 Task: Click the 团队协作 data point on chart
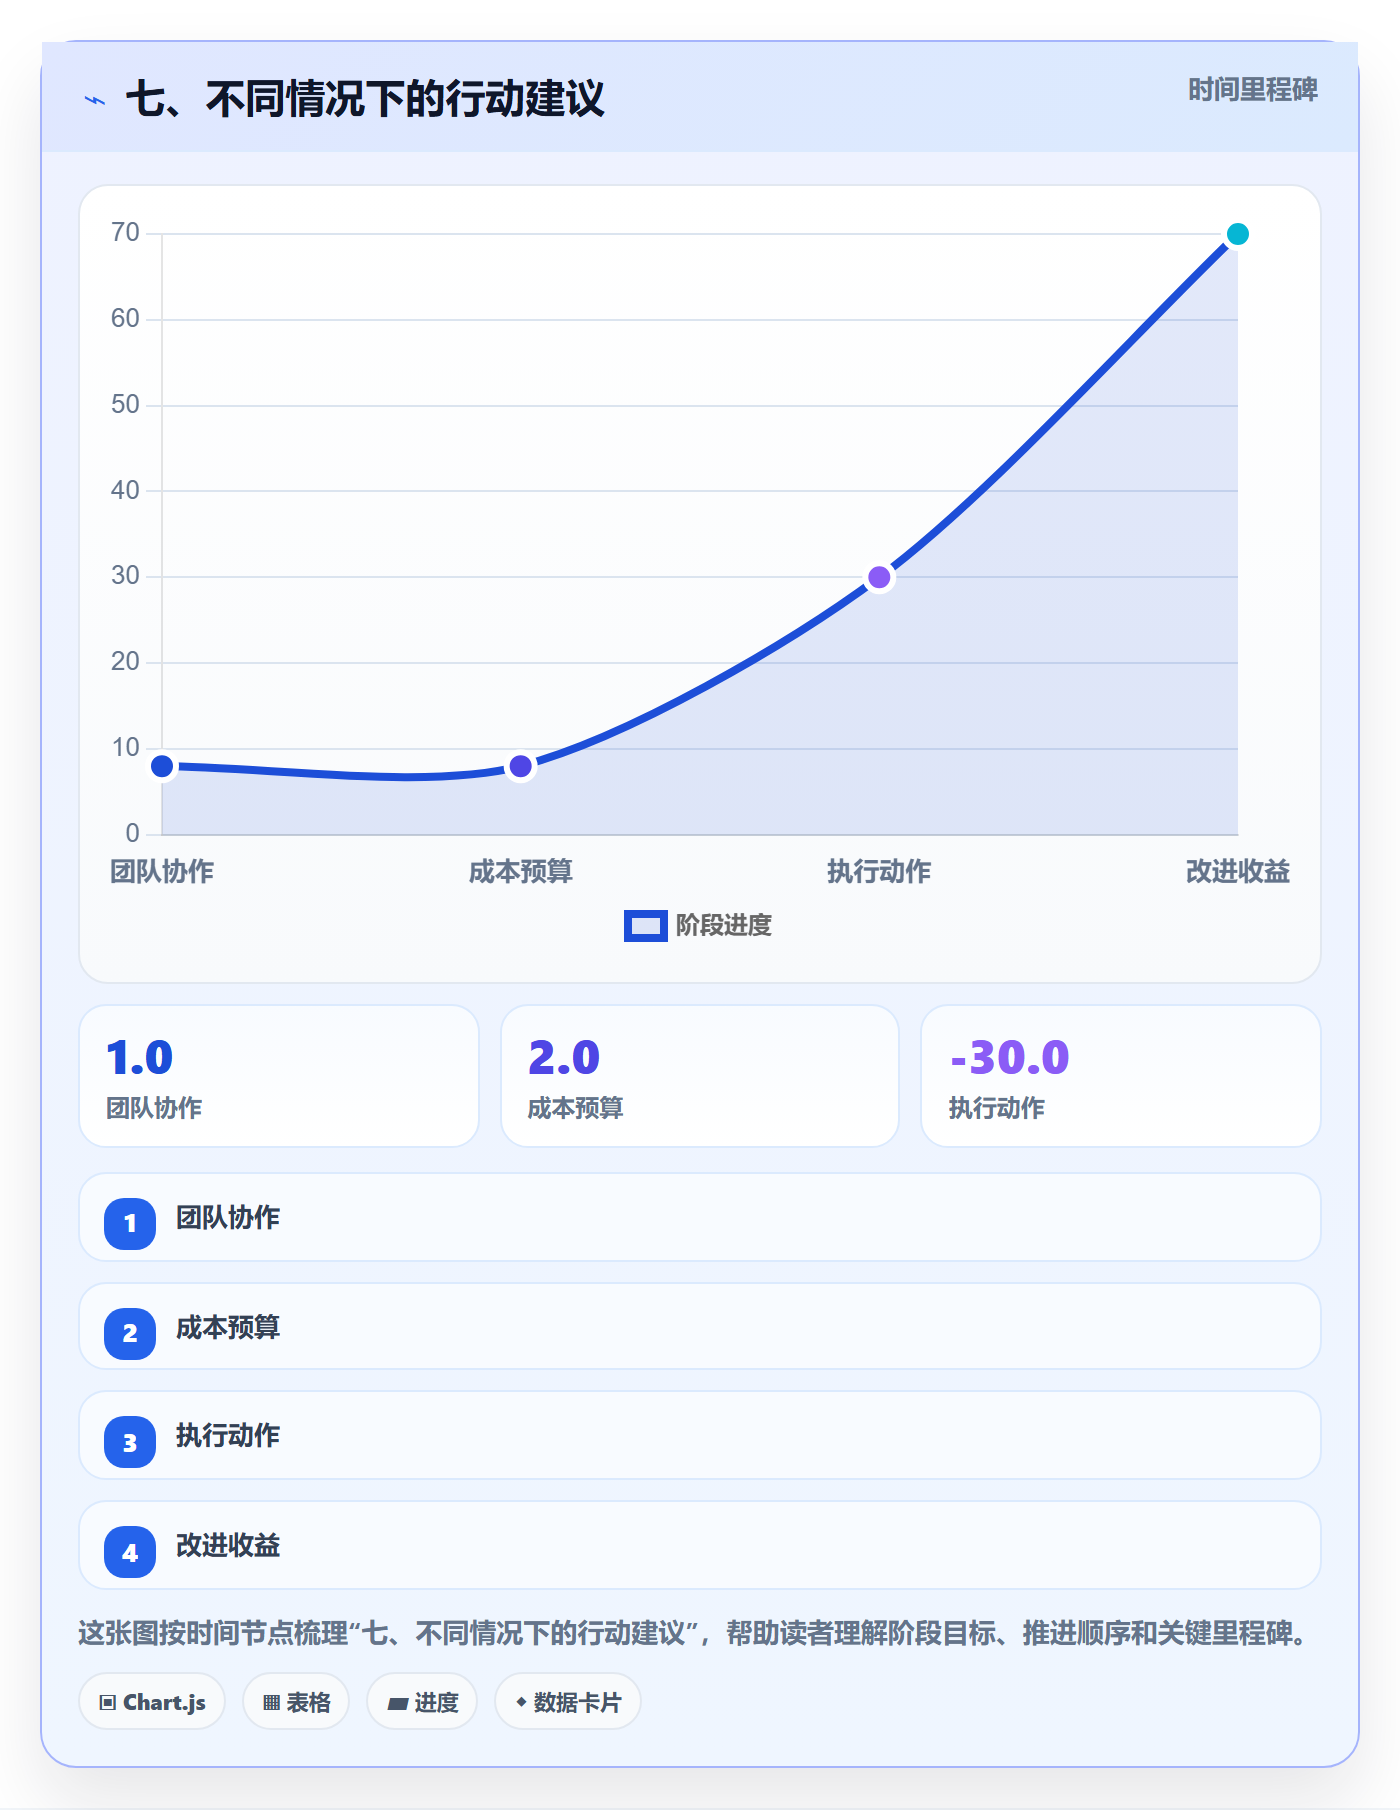click(x=162, y=767)
